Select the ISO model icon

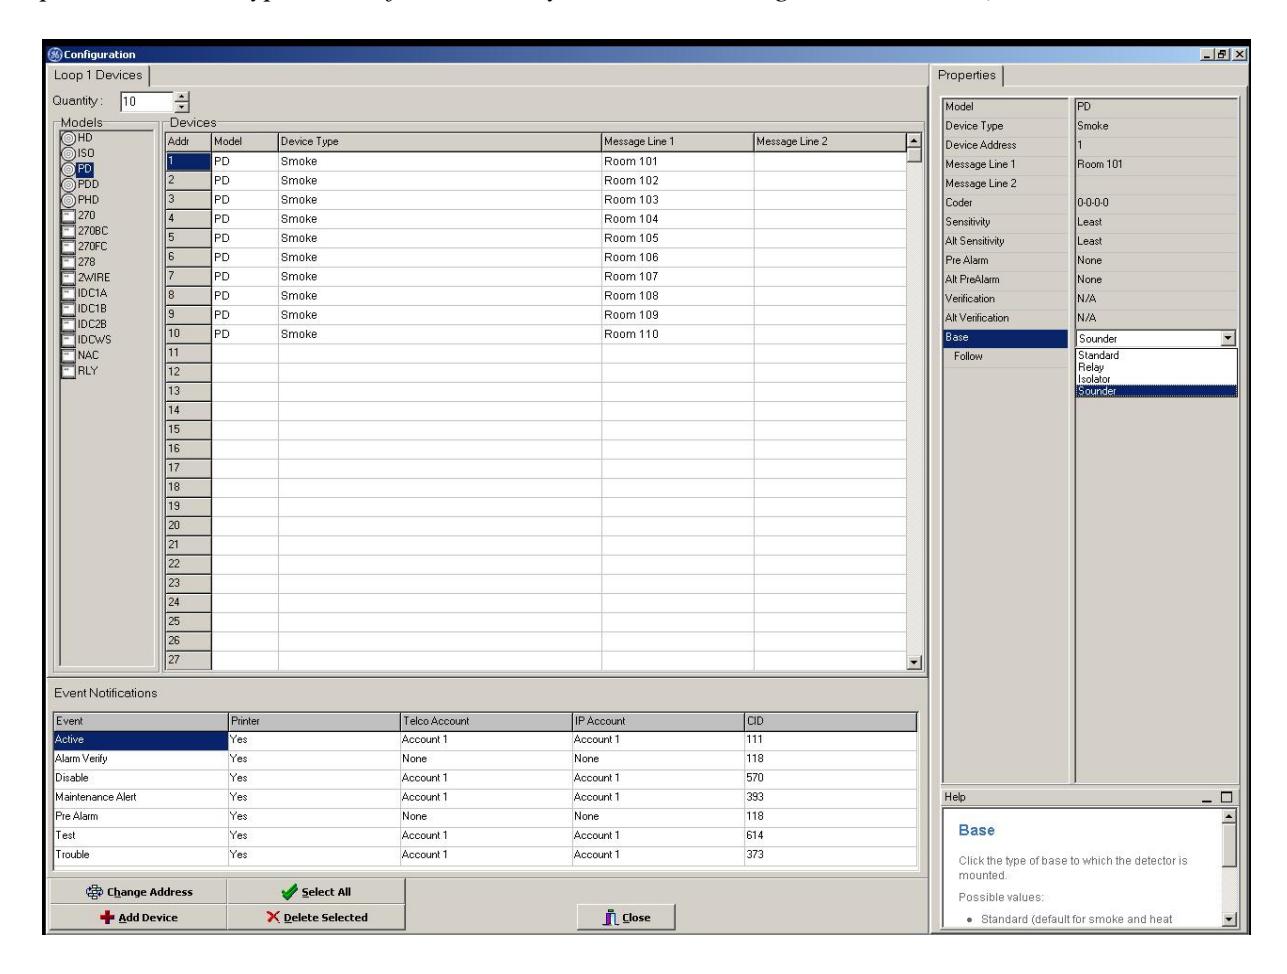coord(69,154)
